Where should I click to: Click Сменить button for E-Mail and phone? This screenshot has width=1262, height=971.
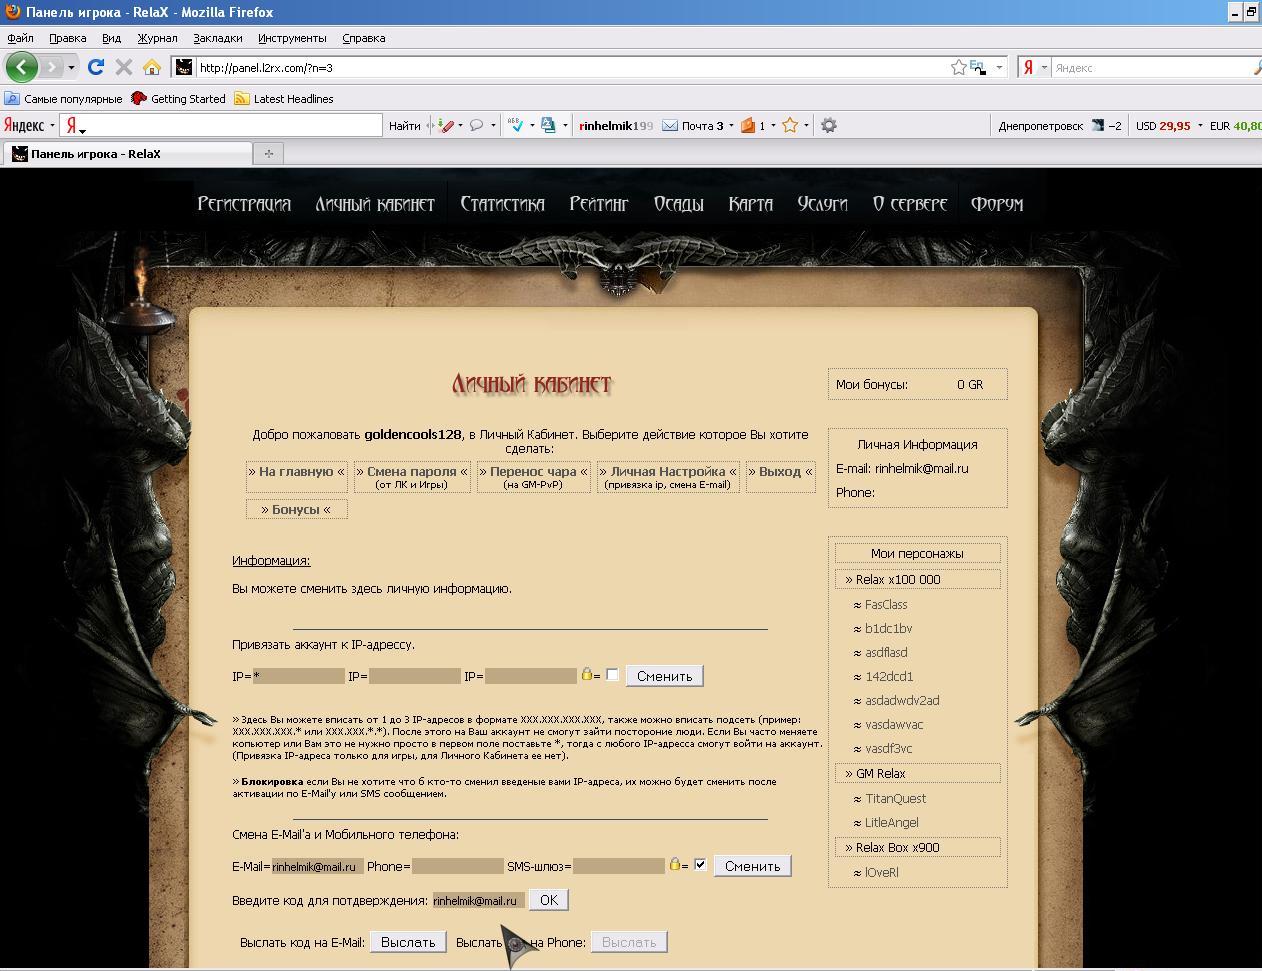click(x=752, y=866)
